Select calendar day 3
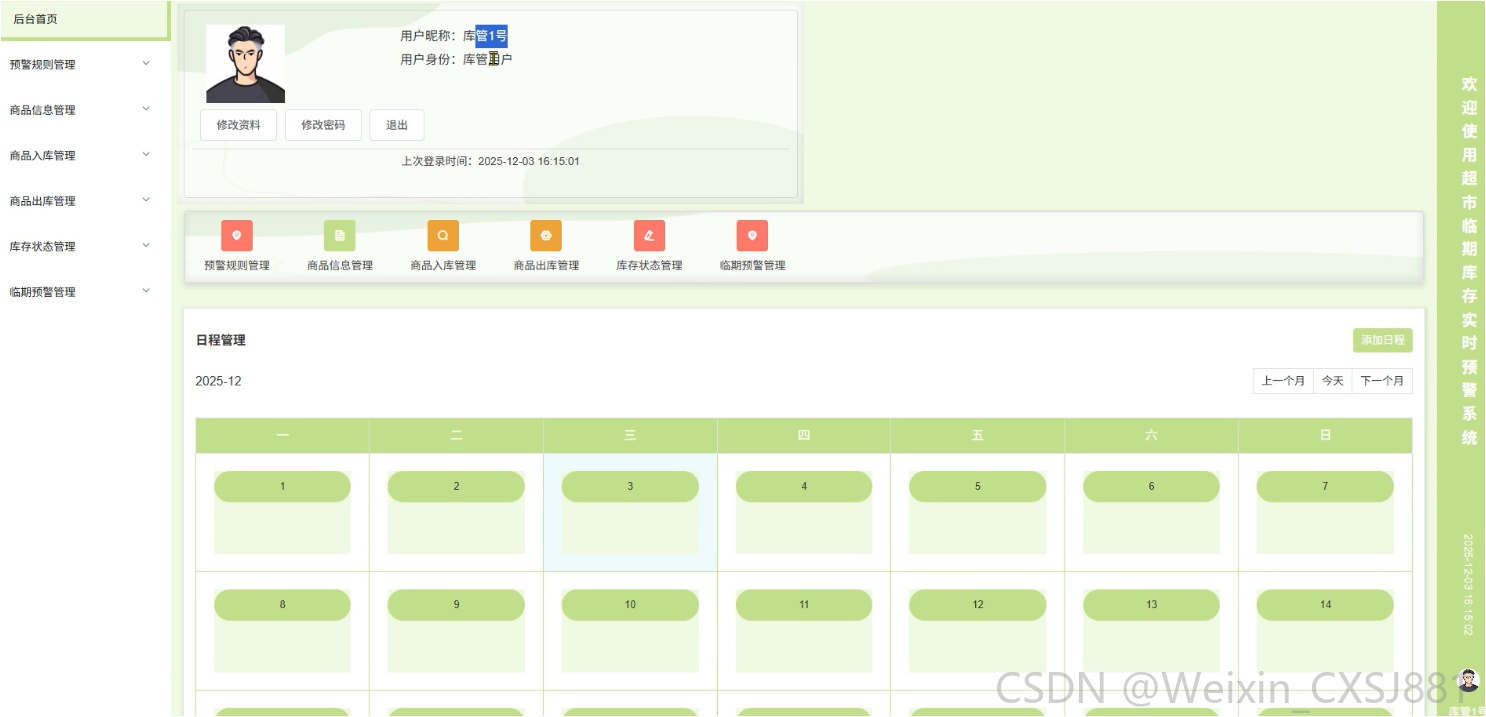The width and height of the screenshot is (1486, 717). point(630,487)
